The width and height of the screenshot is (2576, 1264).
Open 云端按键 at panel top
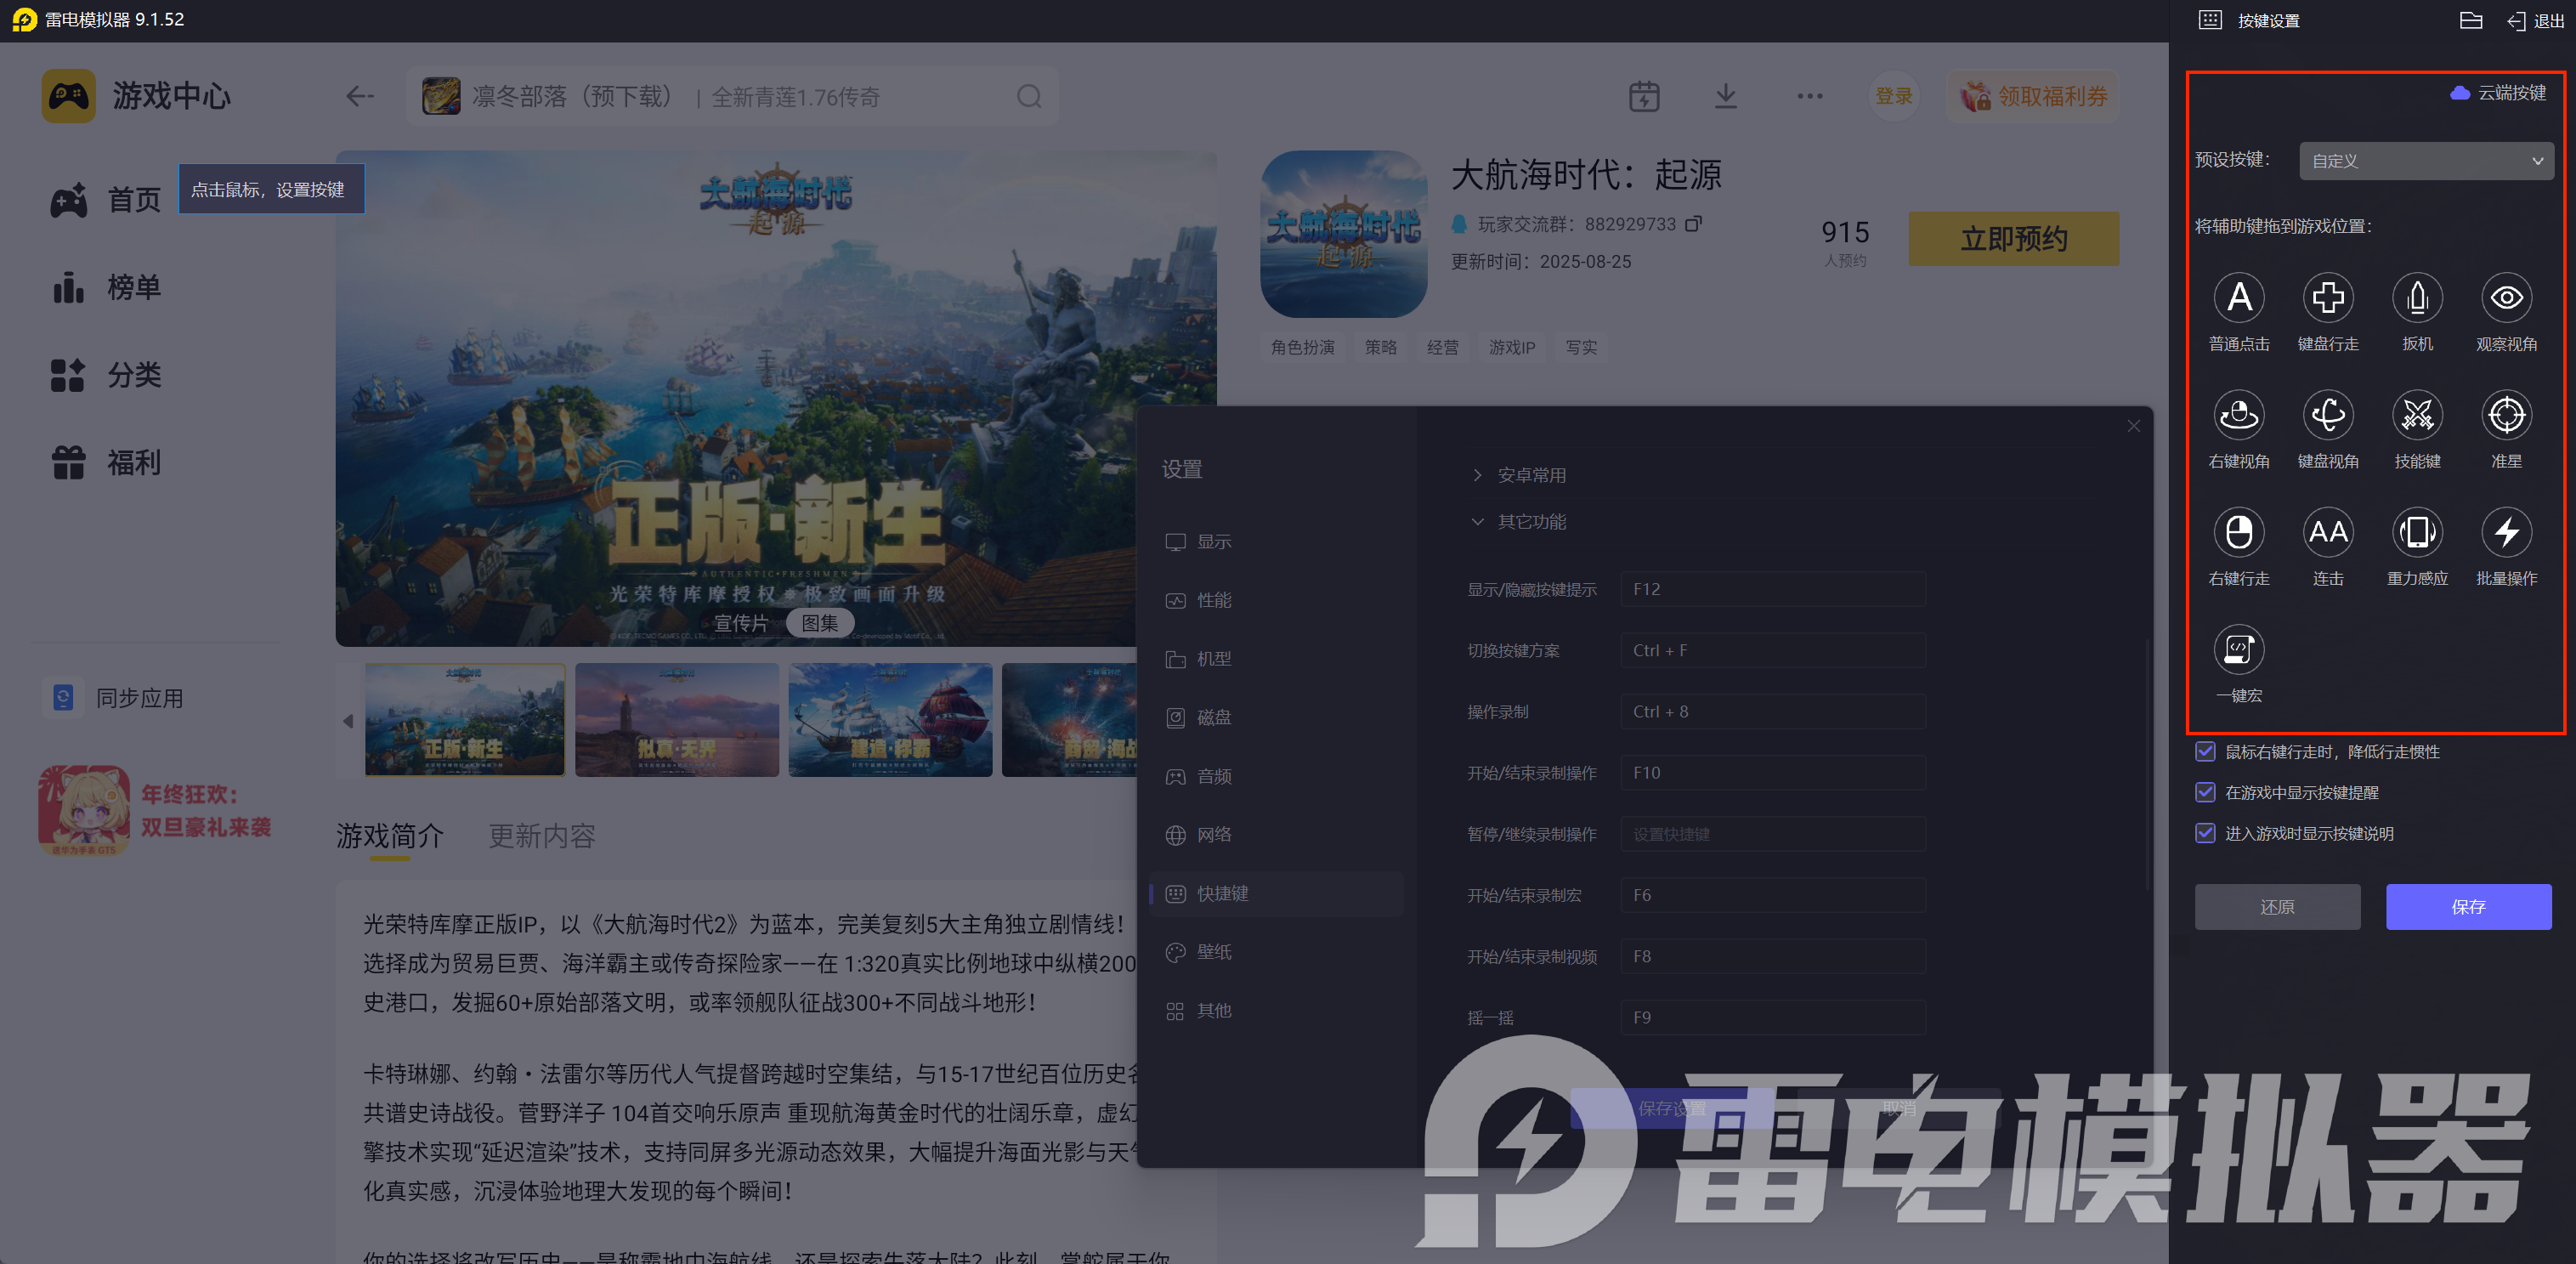coord(2498,93)
